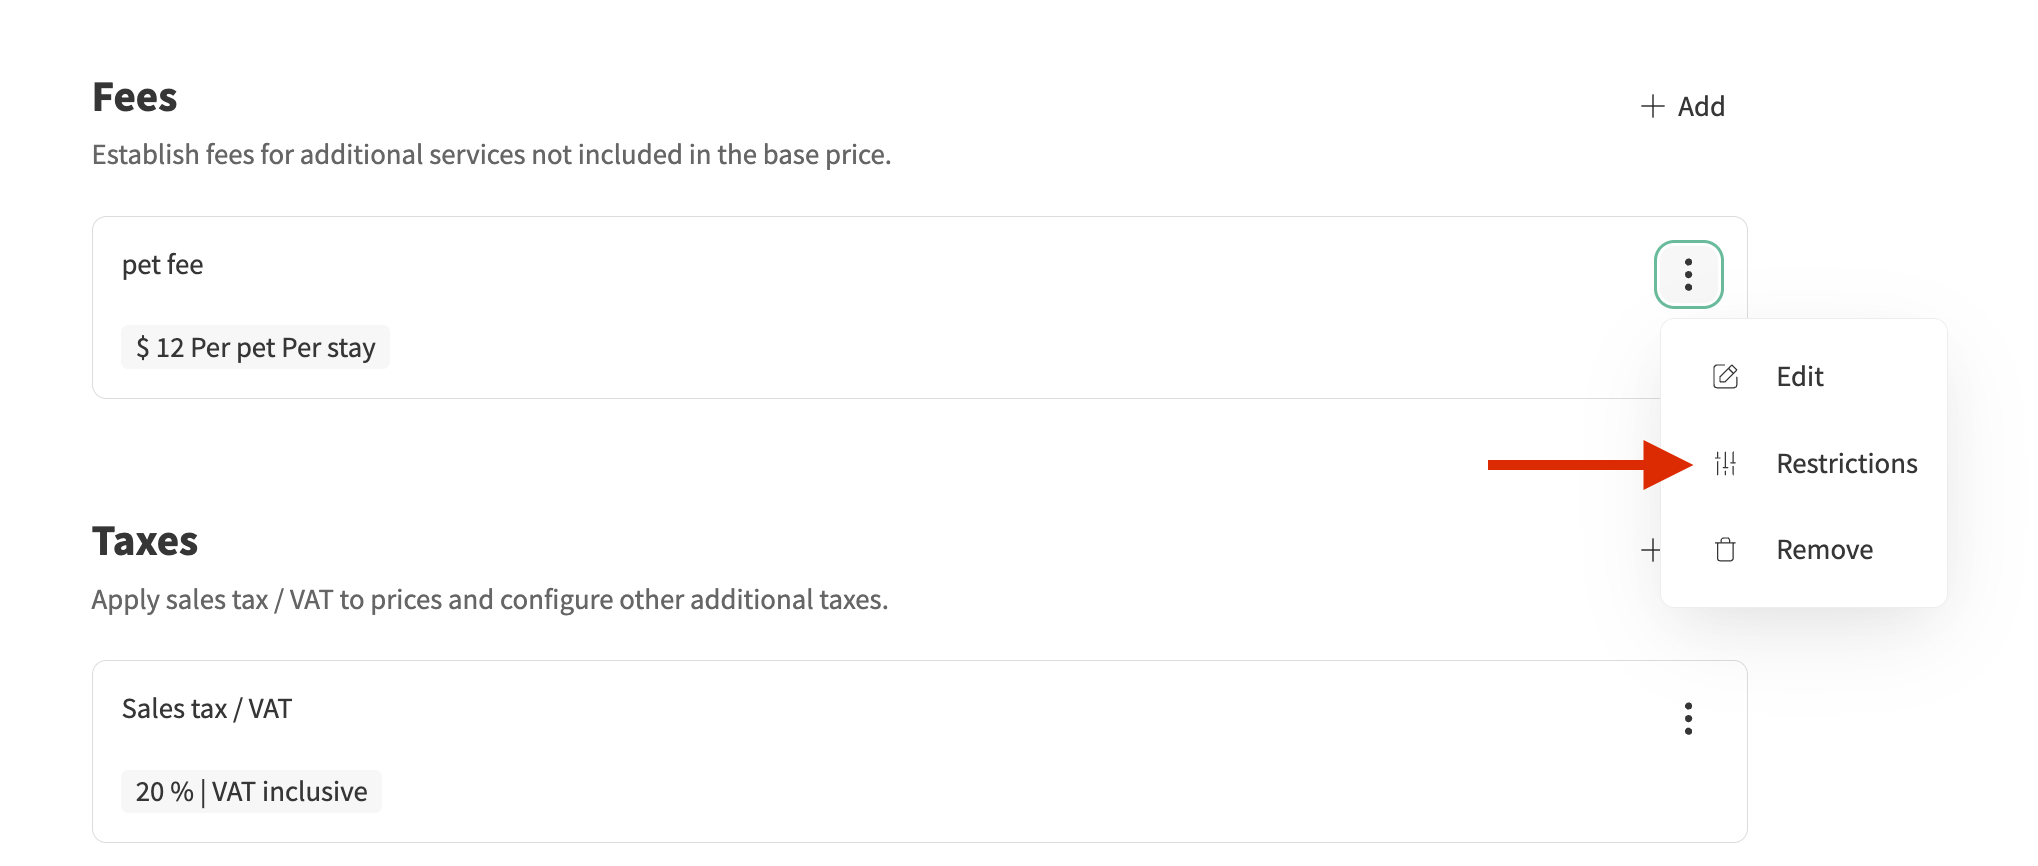The image size is (2038, 866).
Task: Click the plus icon in the Taxes section
Action: [1650, 550]
